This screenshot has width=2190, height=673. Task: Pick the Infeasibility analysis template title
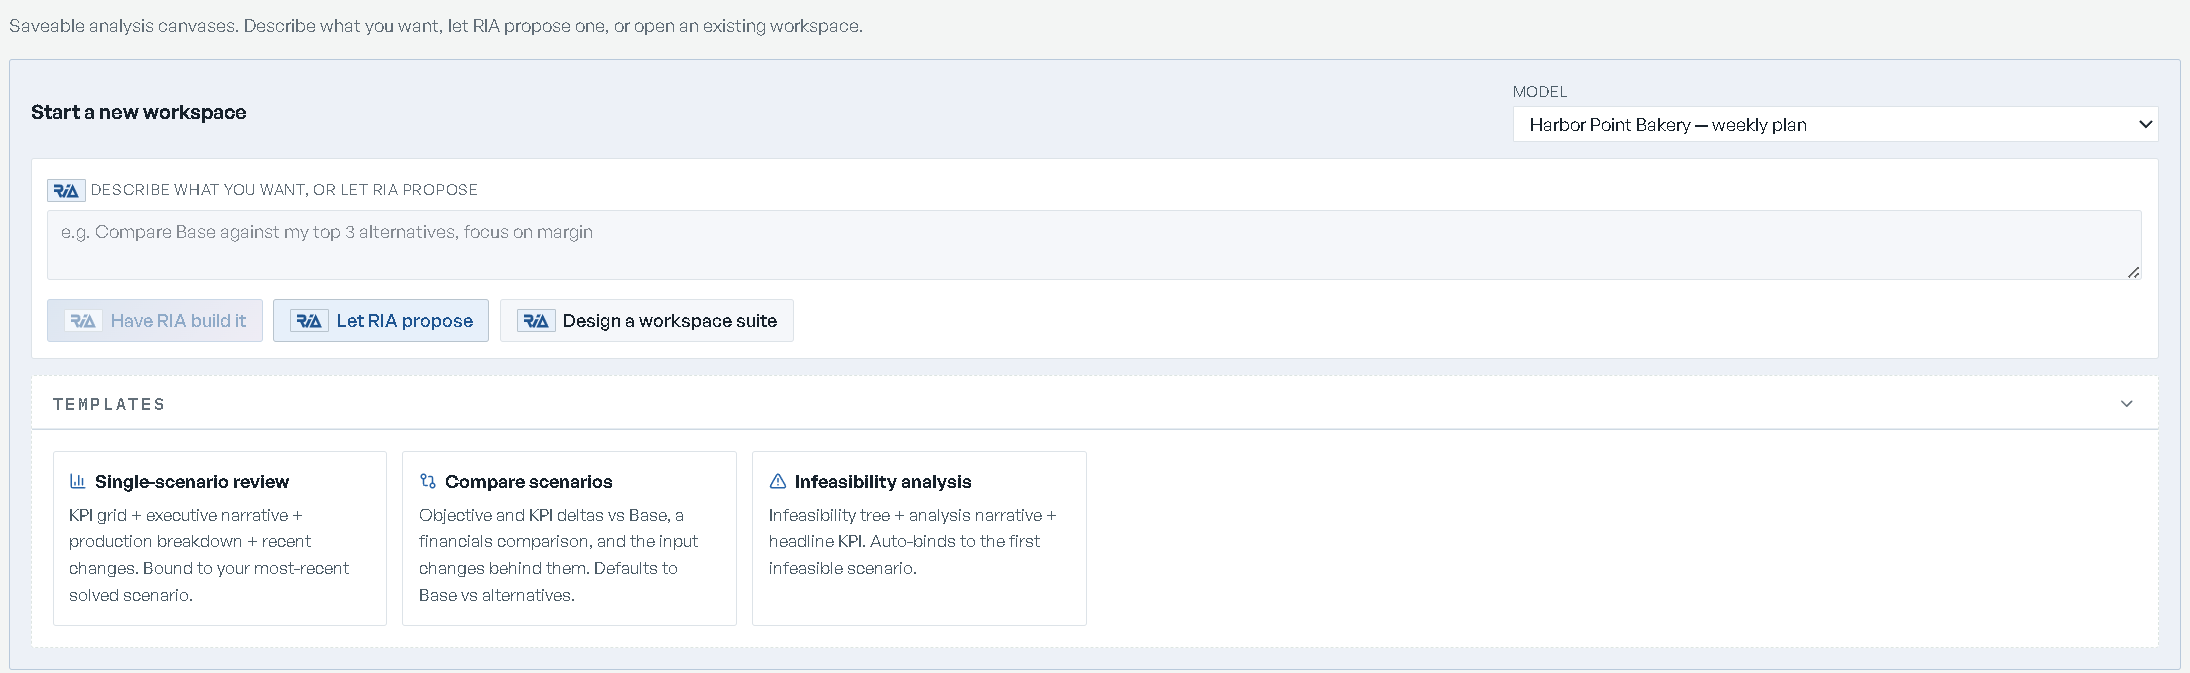pos(883,482)
